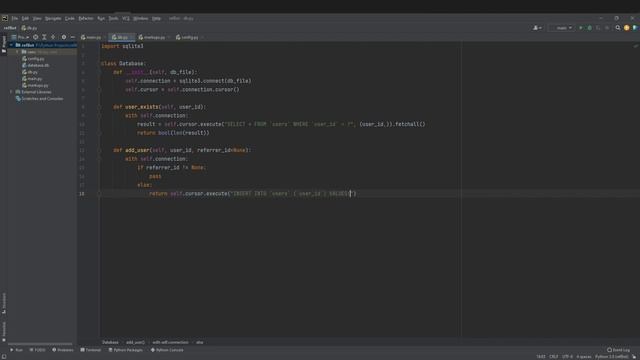Close the config.py editor tab

tap(202, 37)
